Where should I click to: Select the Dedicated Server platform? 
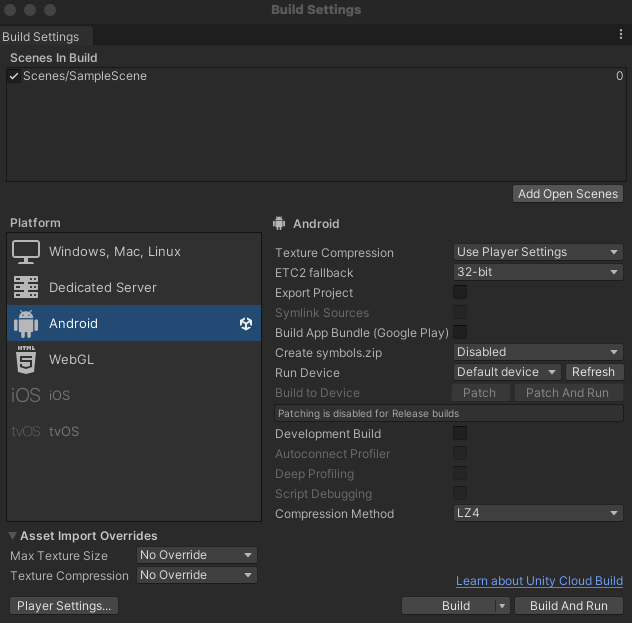pos(134,287)
